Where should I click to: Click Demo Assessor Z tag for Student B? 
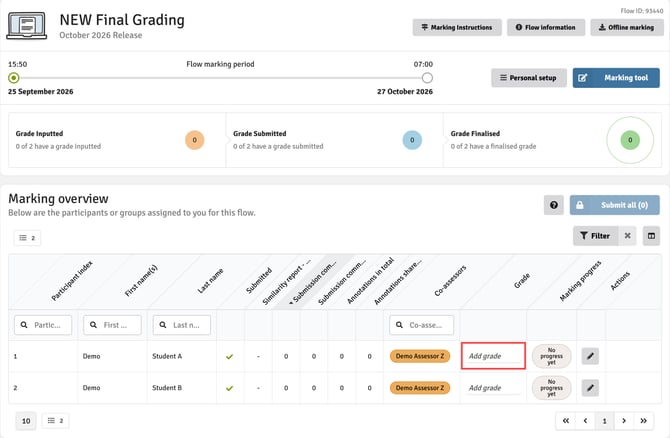[420, 388]
